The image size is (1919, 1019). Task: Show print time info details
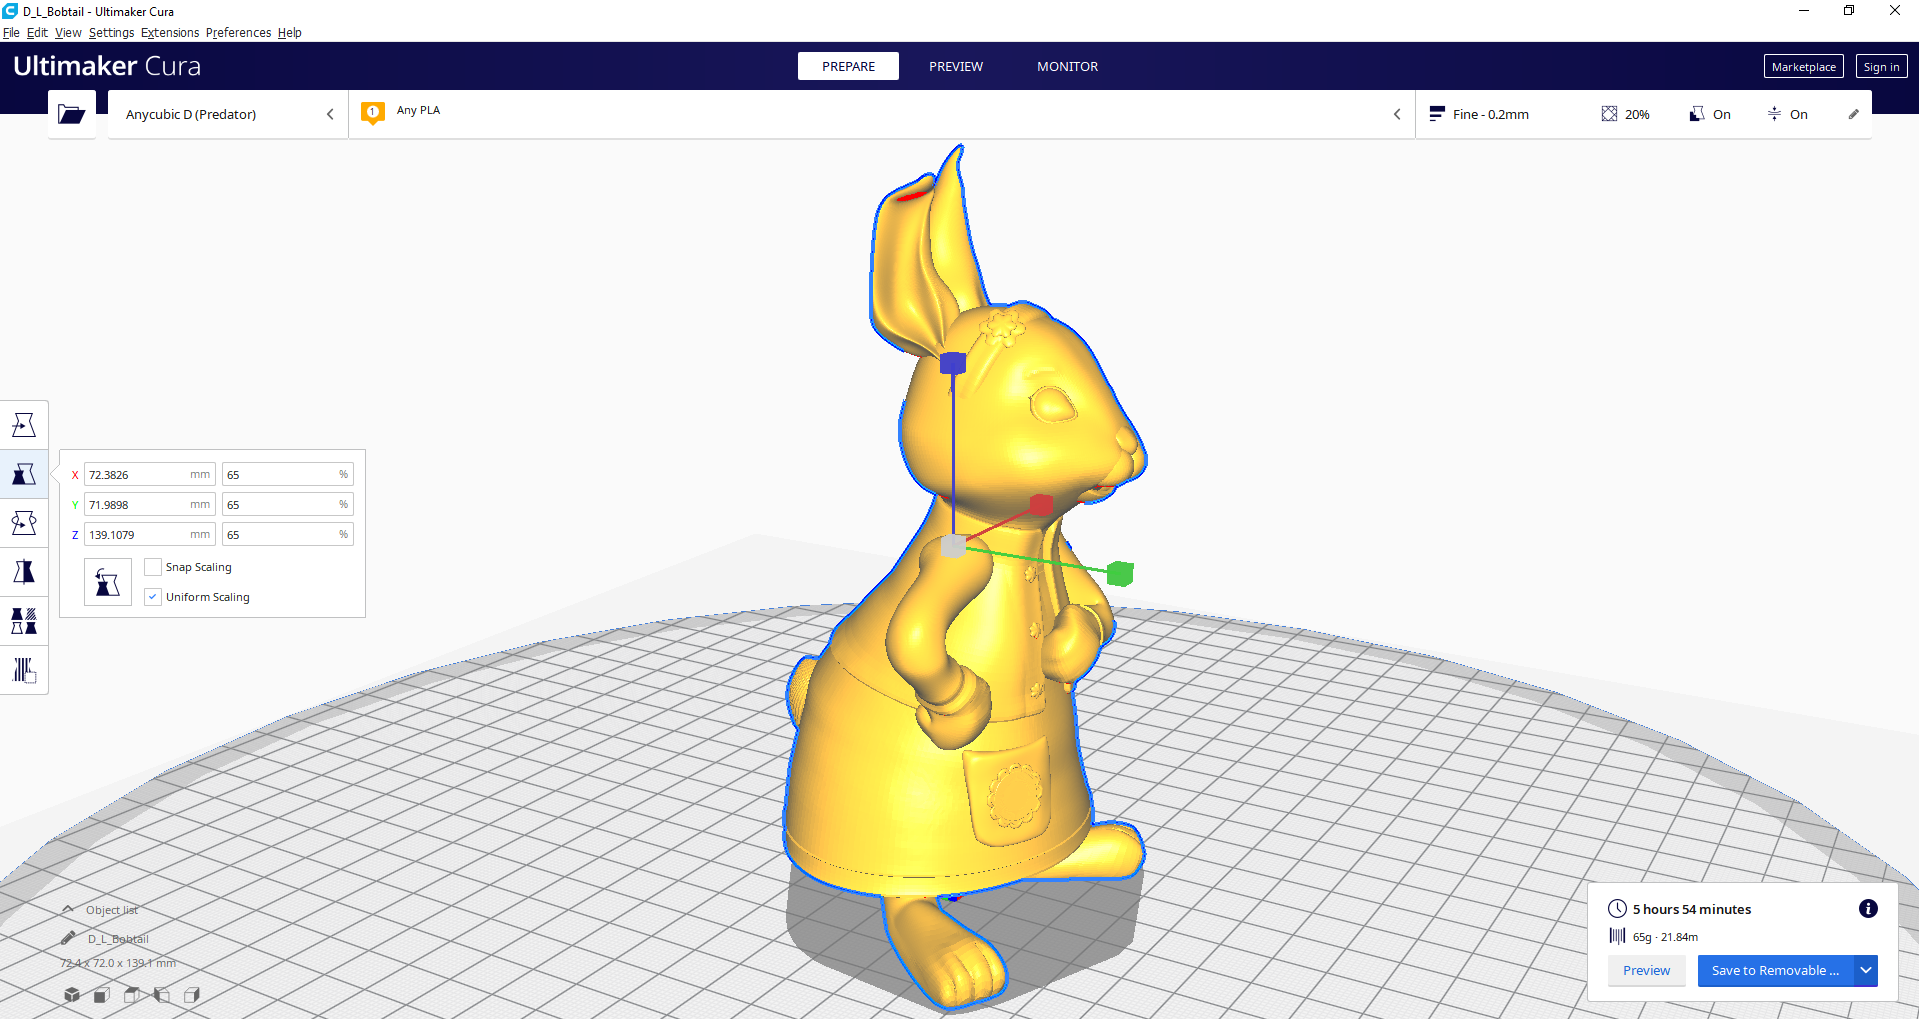1868,908
